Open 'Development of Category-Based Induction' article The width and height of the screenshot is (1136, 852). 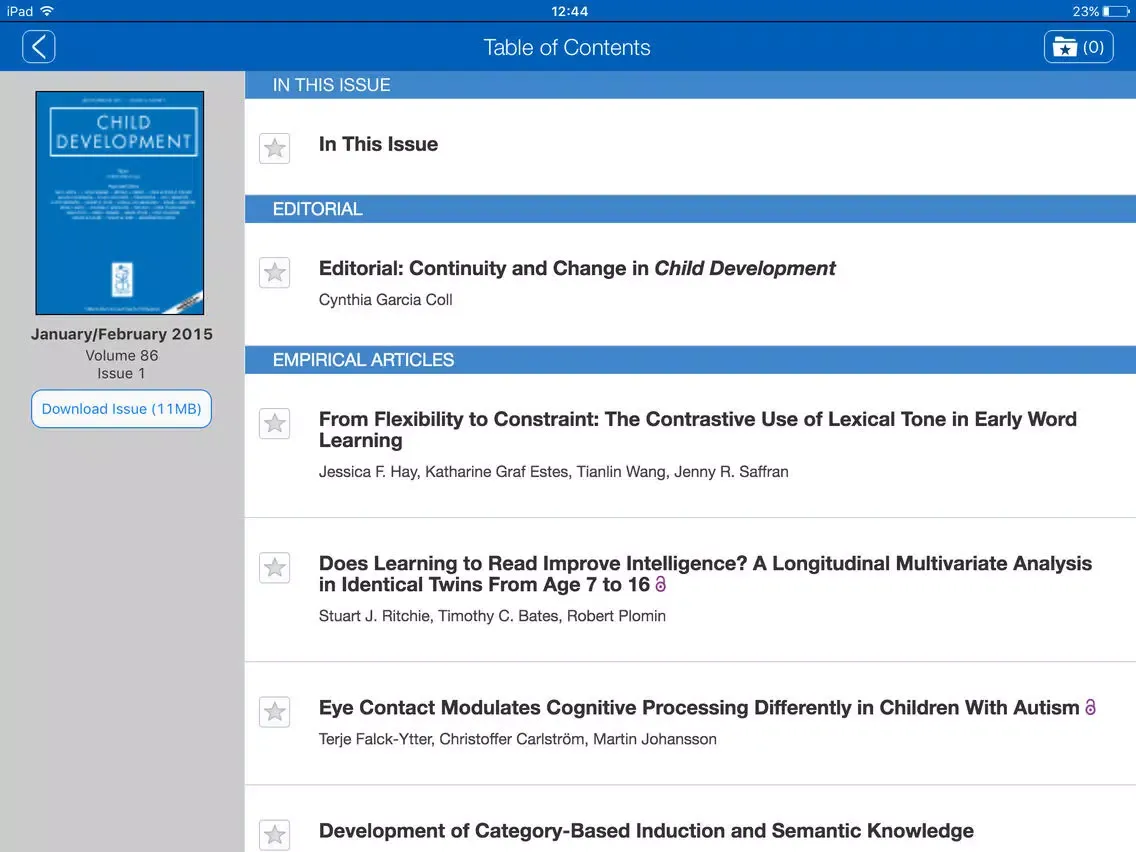646,831
